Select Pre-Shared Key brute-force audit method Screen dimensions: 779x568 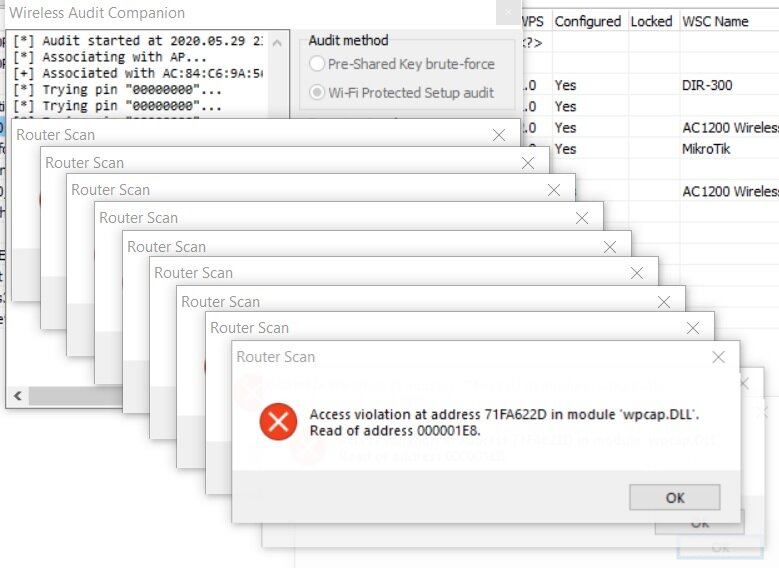pos(317,64)
